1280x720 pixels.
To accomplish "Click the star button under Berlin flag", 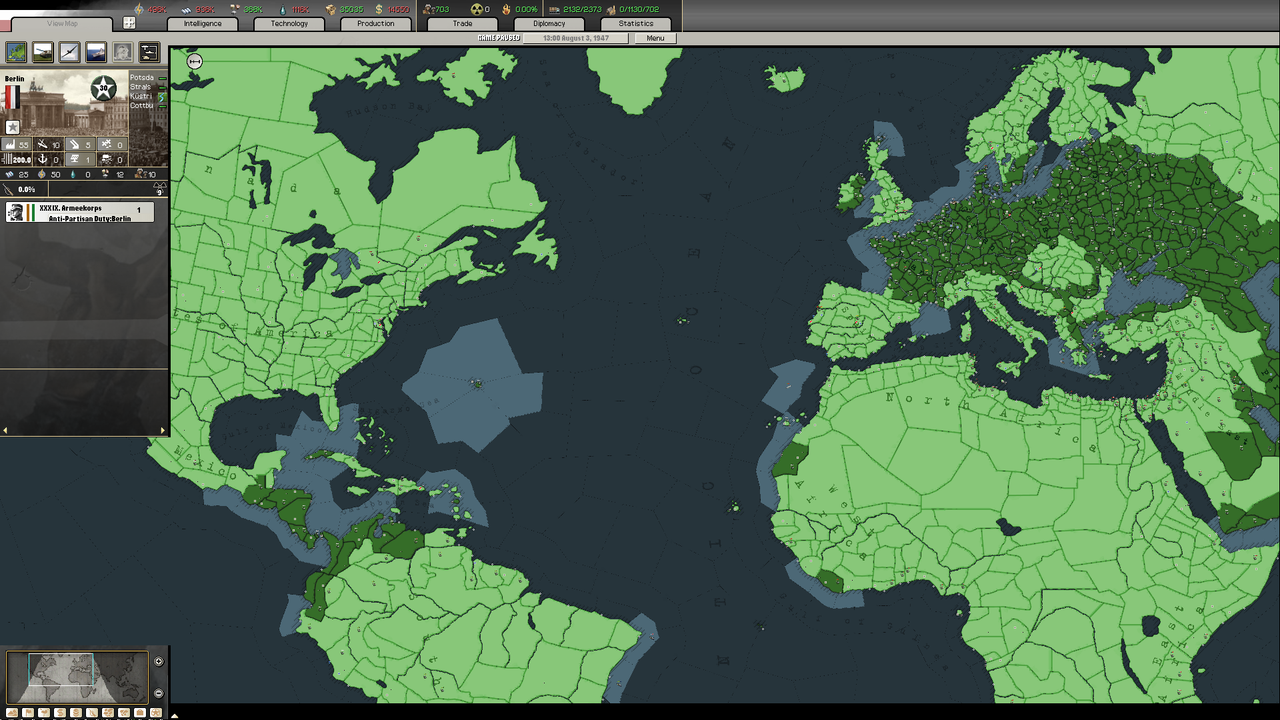I will pos(12,127).
